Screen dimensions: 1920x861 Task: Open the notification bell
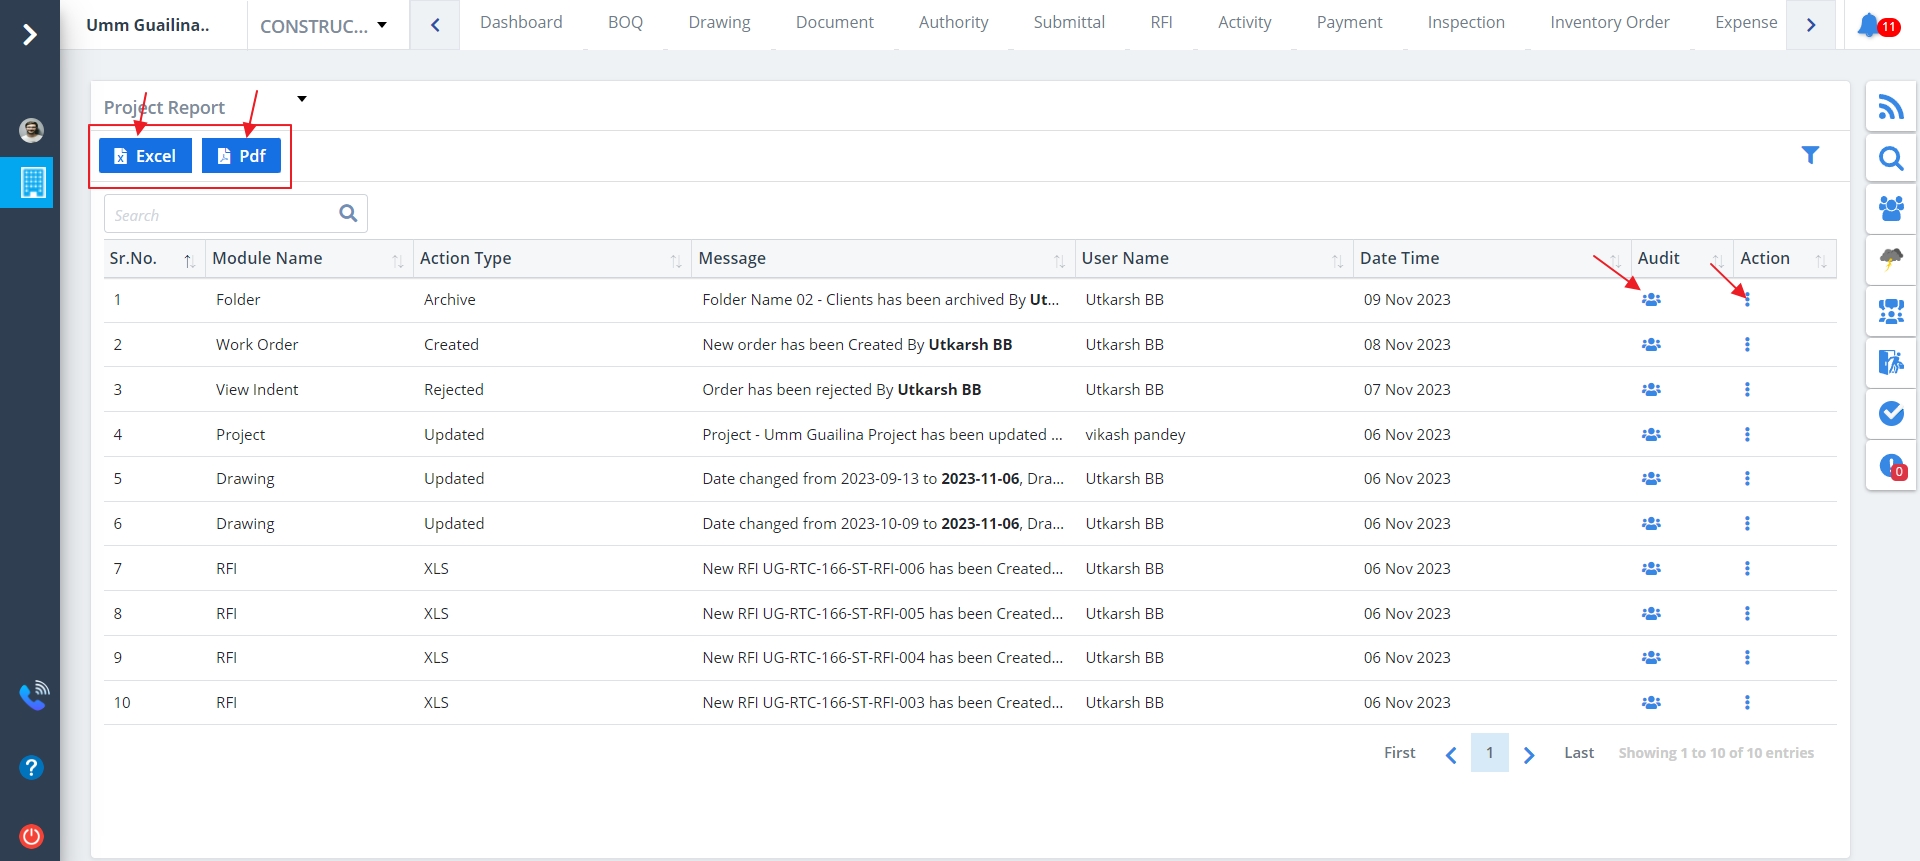1868,25
